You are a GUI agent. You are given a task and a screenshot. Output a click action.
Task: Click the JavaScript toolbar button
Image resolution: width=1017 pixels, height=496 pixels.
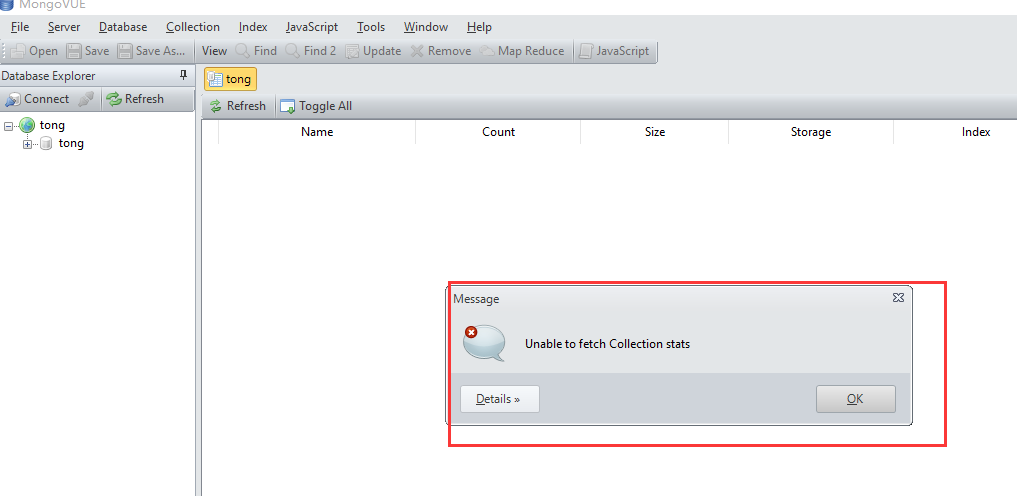tap(614, 51)
